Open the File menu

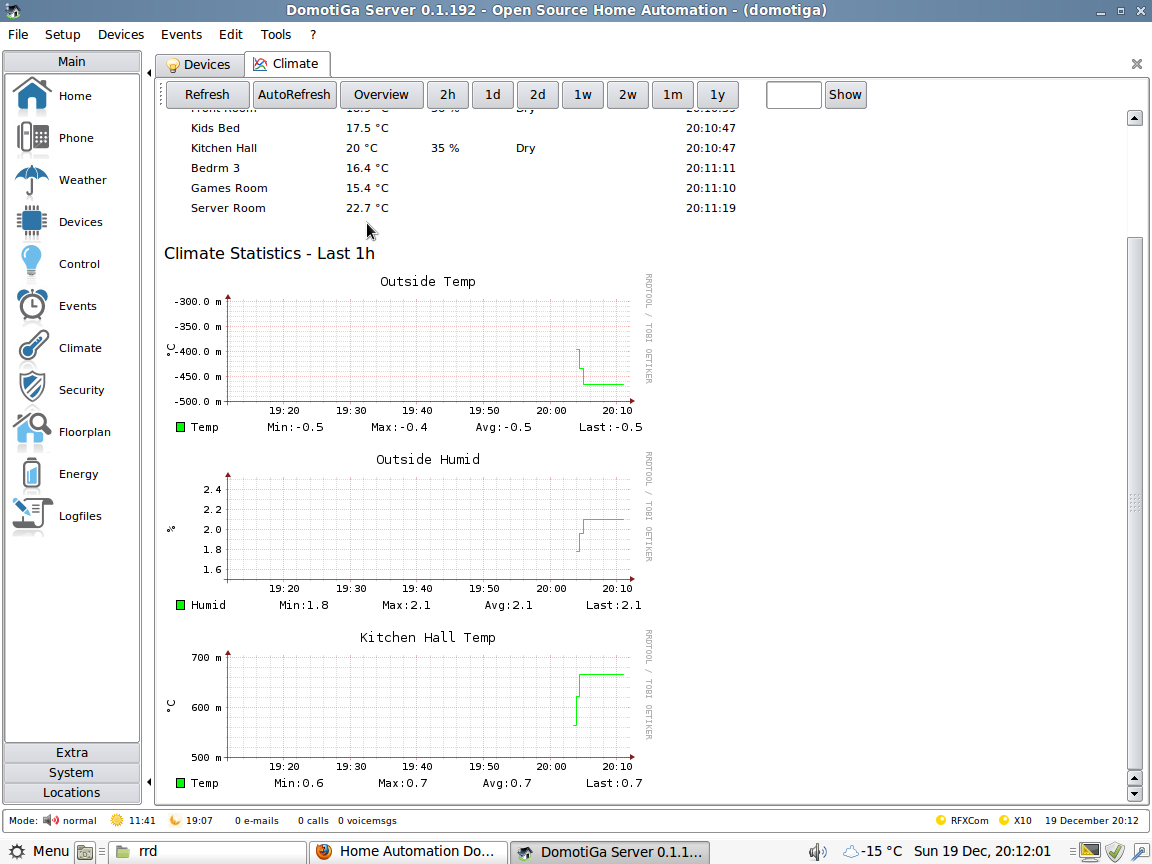point(18,35)
